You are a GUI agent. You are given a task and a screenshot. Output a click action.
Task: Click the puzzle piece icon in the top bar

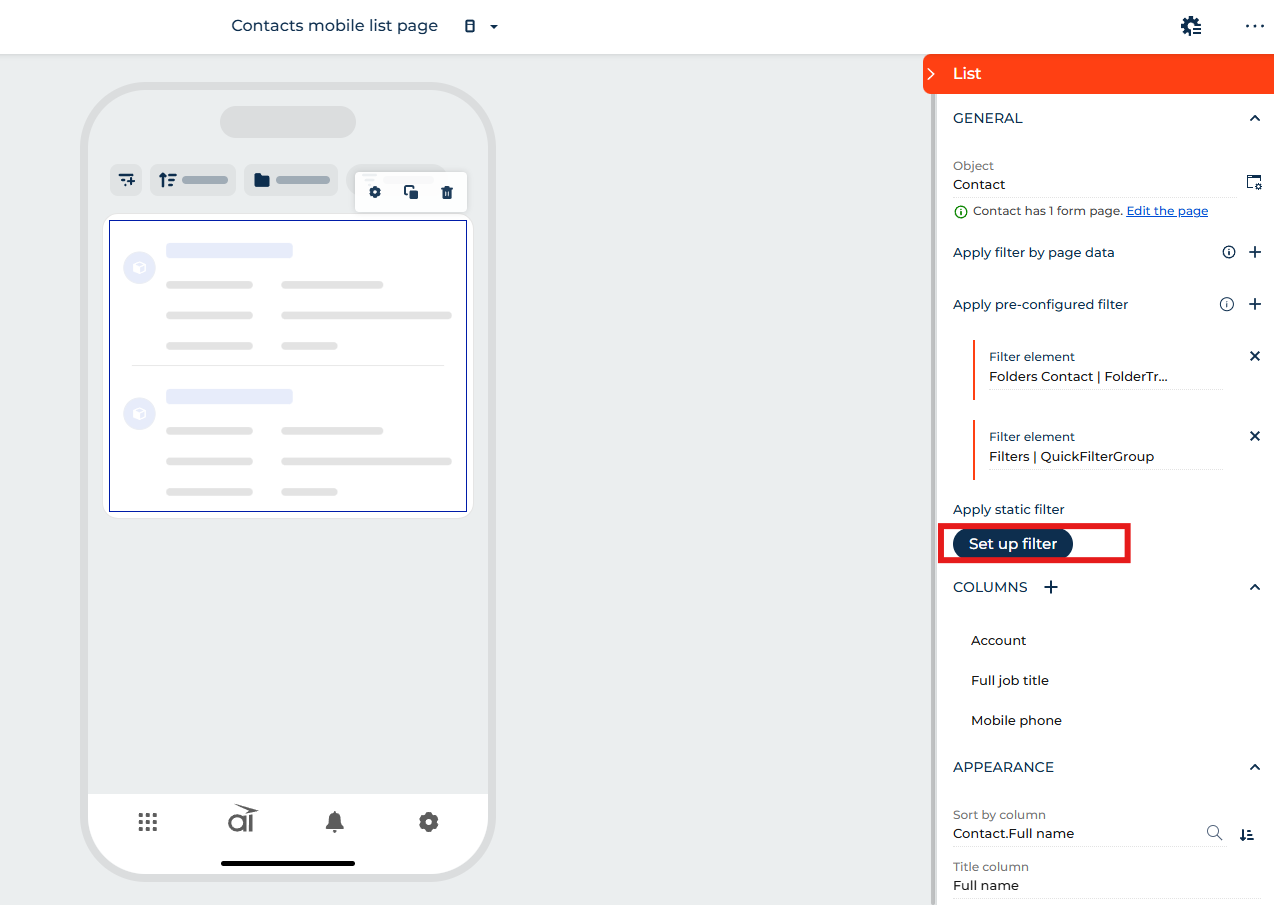1191,26
